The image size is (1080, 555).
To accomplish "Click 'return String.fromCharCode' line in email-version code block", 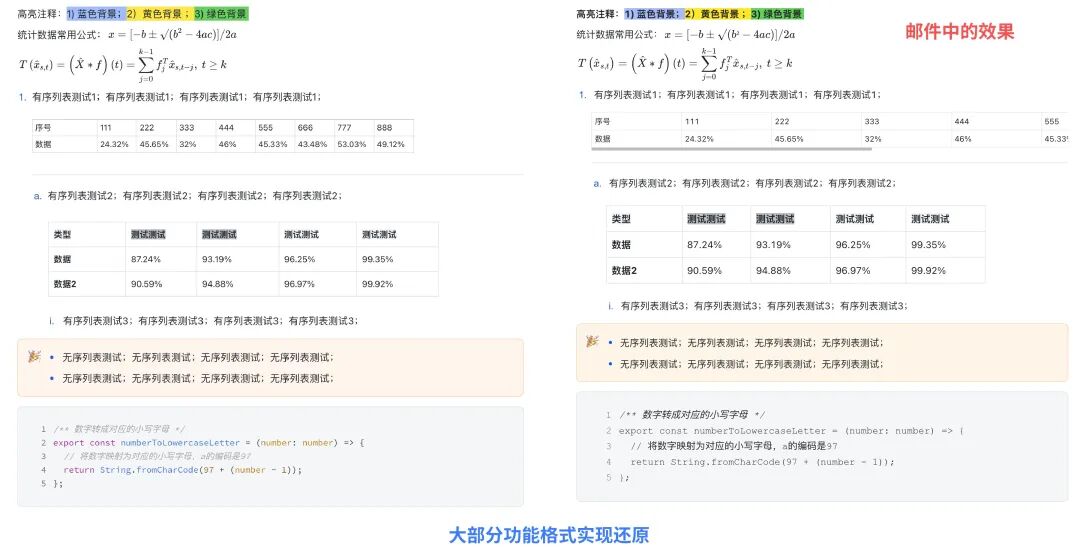I will [762, 462].
